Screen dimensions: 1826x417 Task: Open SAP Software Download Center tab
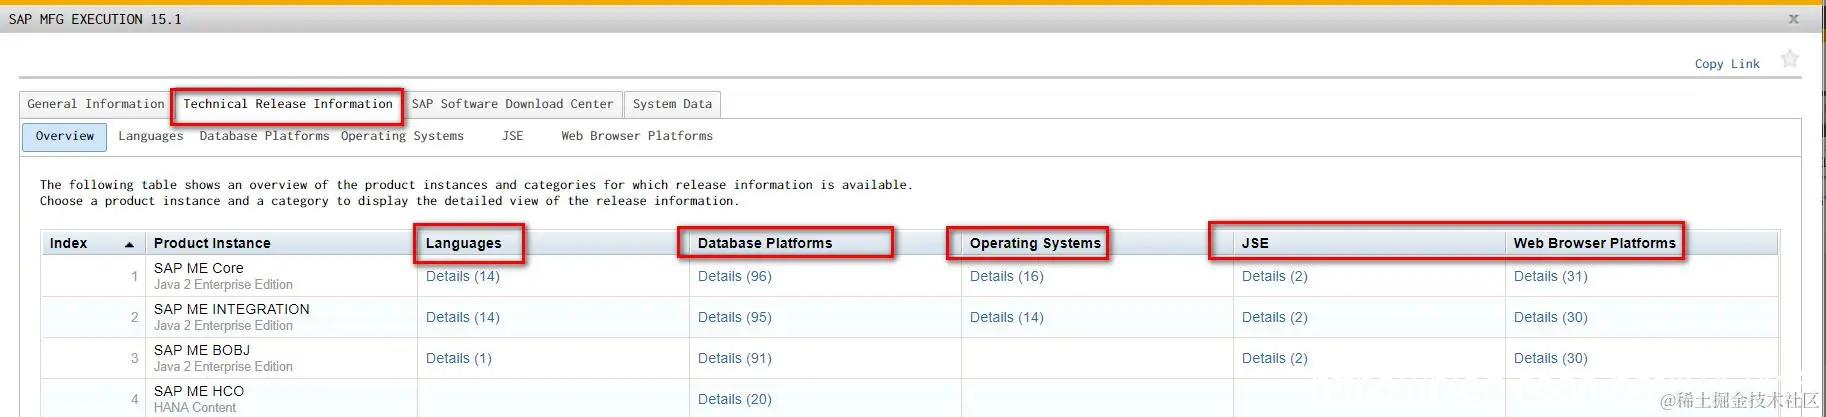[512, 104]
